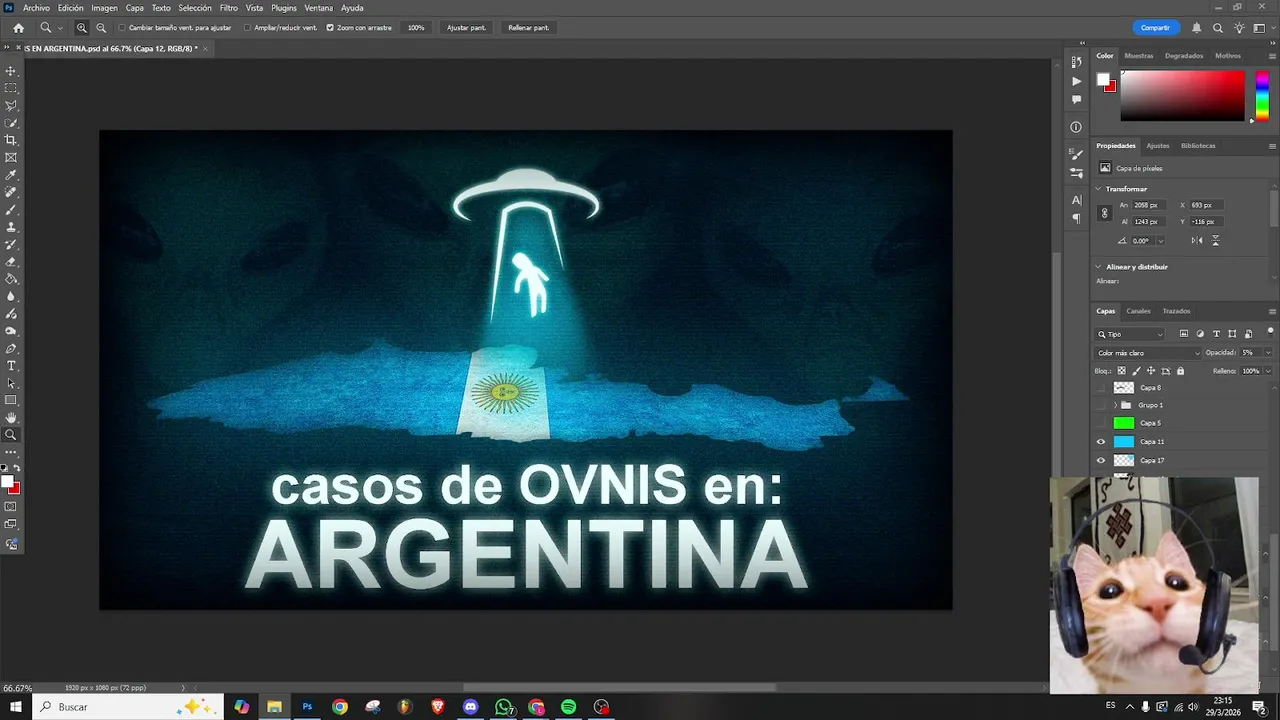Viewport: 1280px width, 720px height.
Task: Select the Brush tool
Action: 11,210
